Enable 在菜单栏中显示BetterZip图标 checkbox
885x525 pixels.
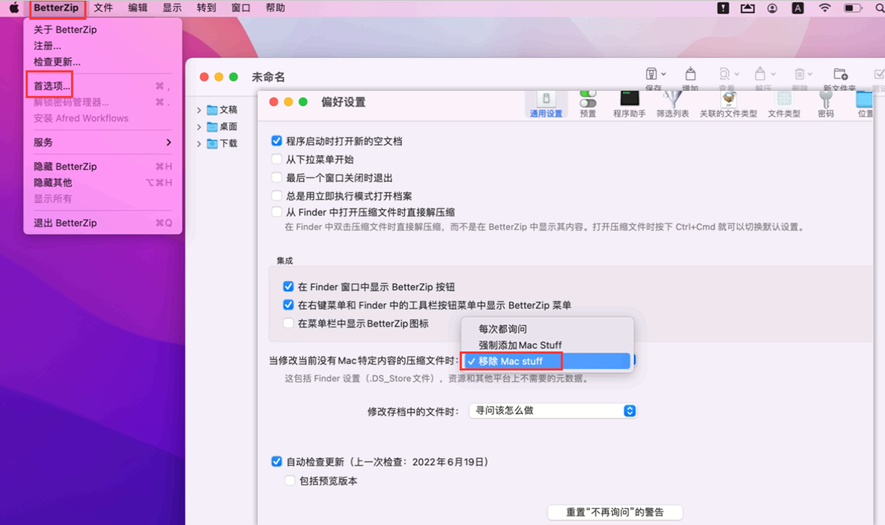click(x=289, y=323)
